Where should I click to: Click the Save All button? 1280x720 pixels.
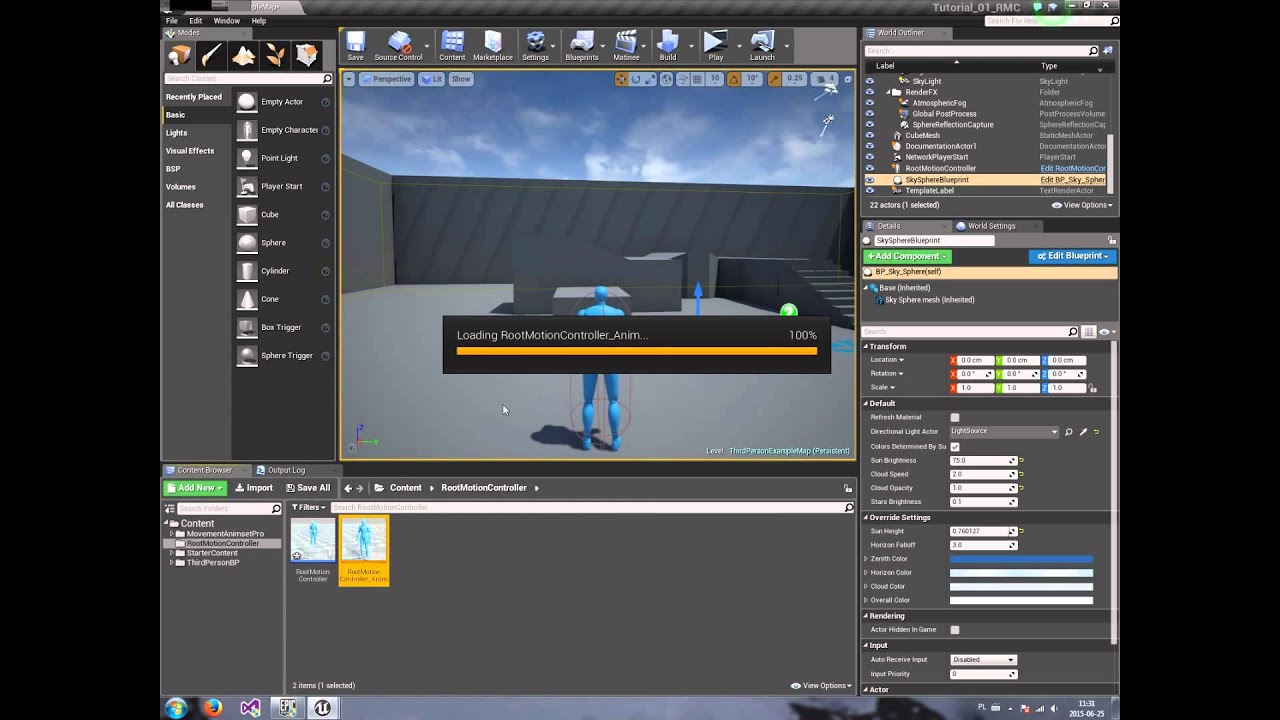(x=308, y=488)
